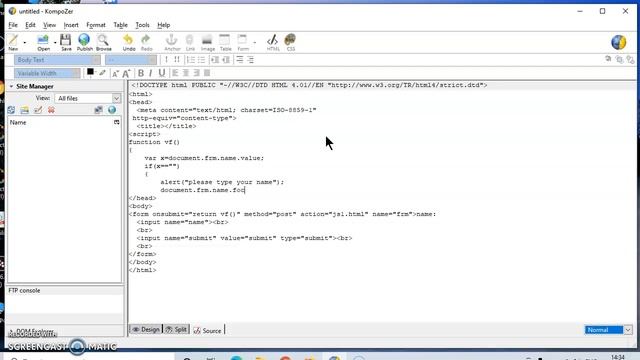Click the HTML toolbar icon
This screenshot has width=640, height=360.
(273, 42)
